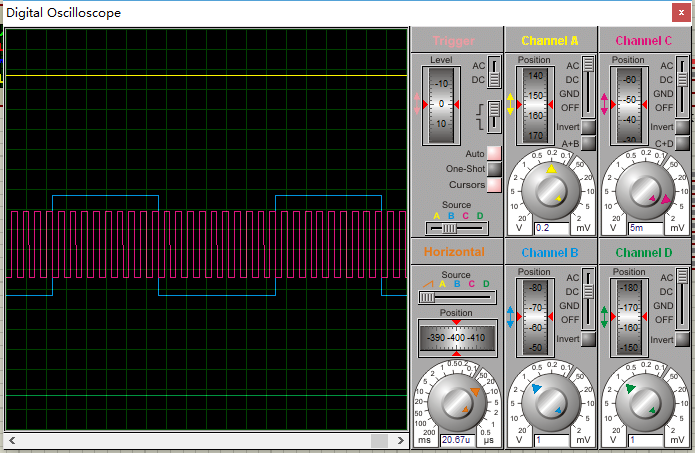Click the timebase value field 20.67u
This screenshot has height=453, width=695.
(x=457, y=440)
